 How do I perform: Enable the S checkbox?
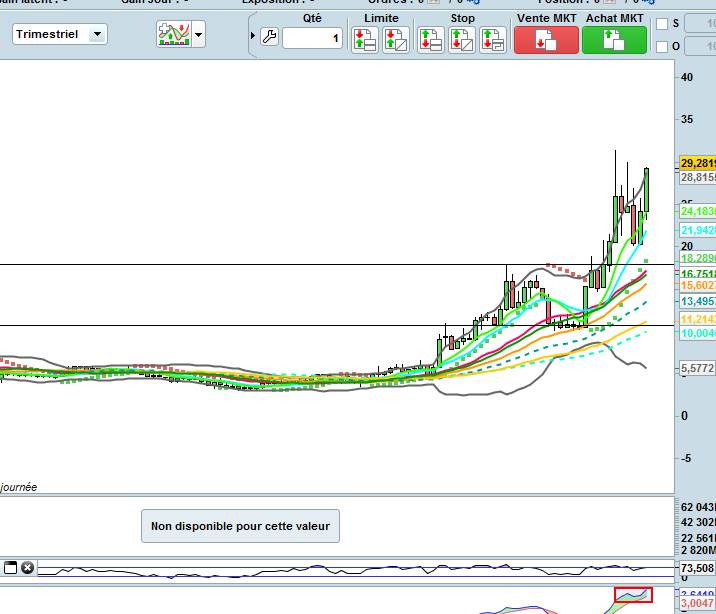click(x=662, y=24)
